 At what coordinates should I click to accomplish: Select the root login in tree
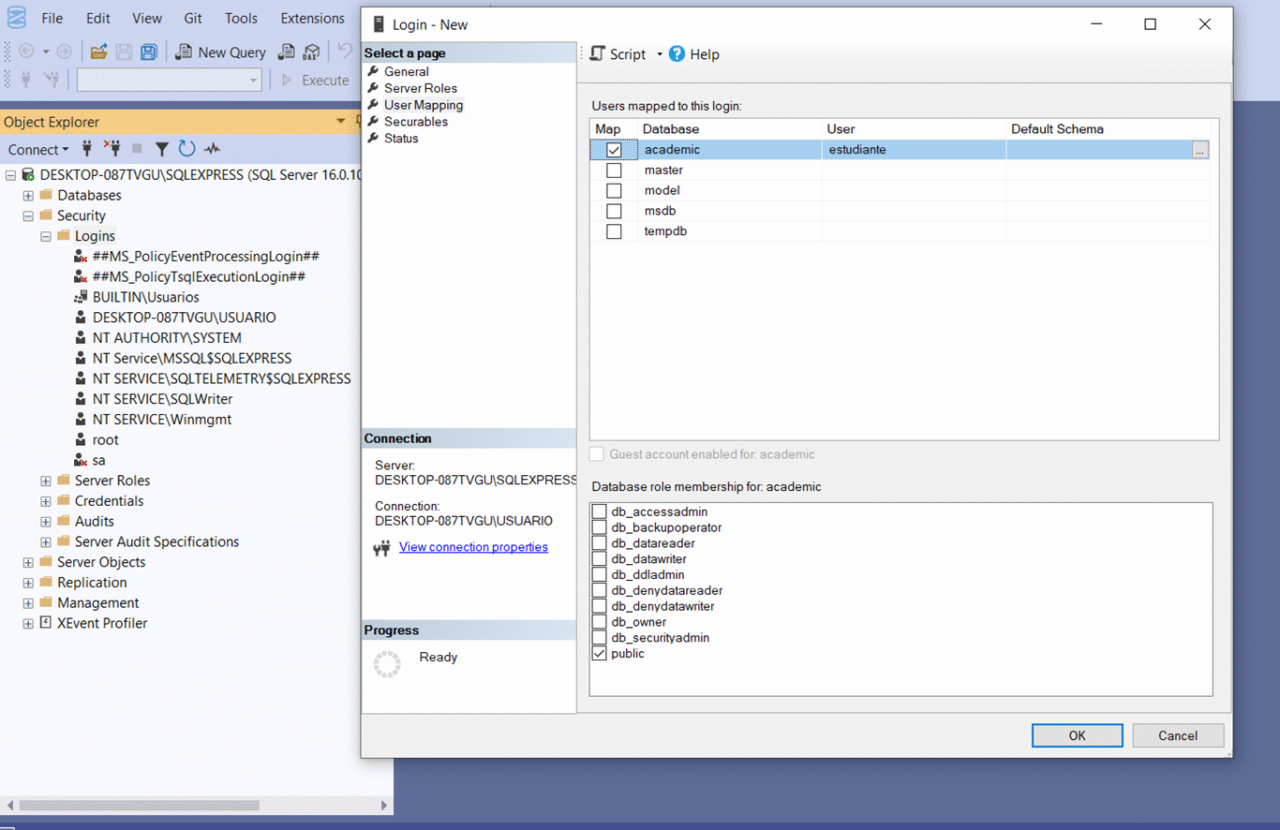105,440
